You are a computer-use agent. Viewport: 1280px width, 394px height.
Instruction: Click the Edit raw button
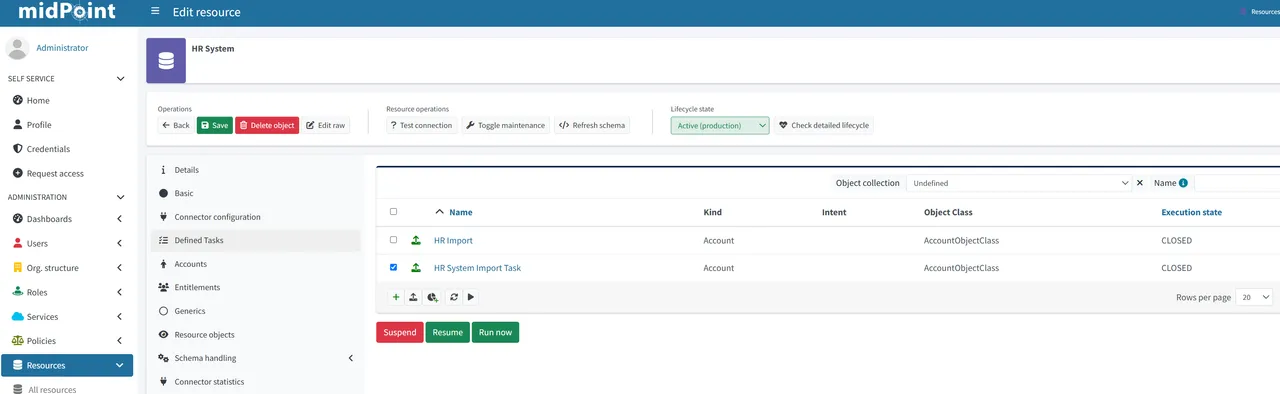[326, 125]
